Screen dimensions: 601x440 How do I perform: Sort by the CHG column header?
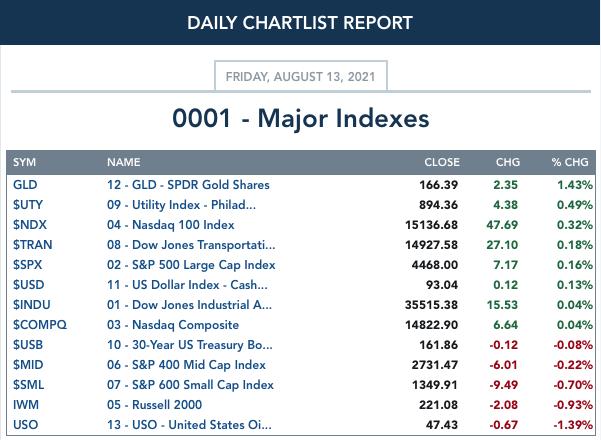508,162
